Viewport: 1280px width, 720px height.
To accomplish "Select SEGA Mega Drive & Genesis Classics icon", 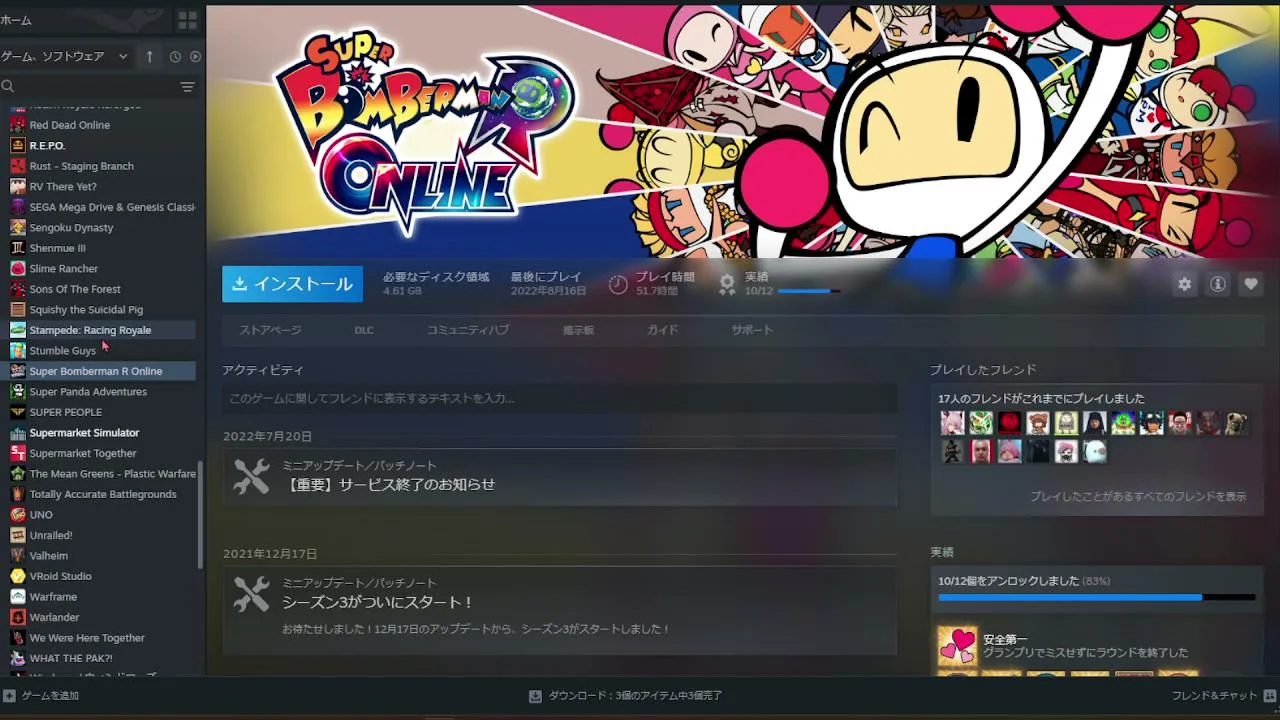I will 17,207.
